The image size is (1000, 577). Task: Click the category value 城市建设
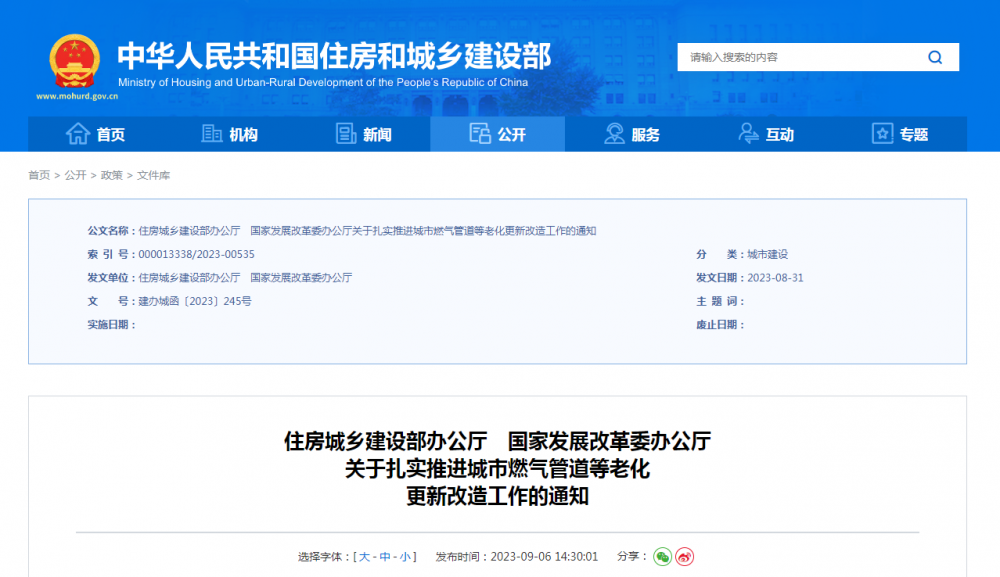tap(767, 254)
